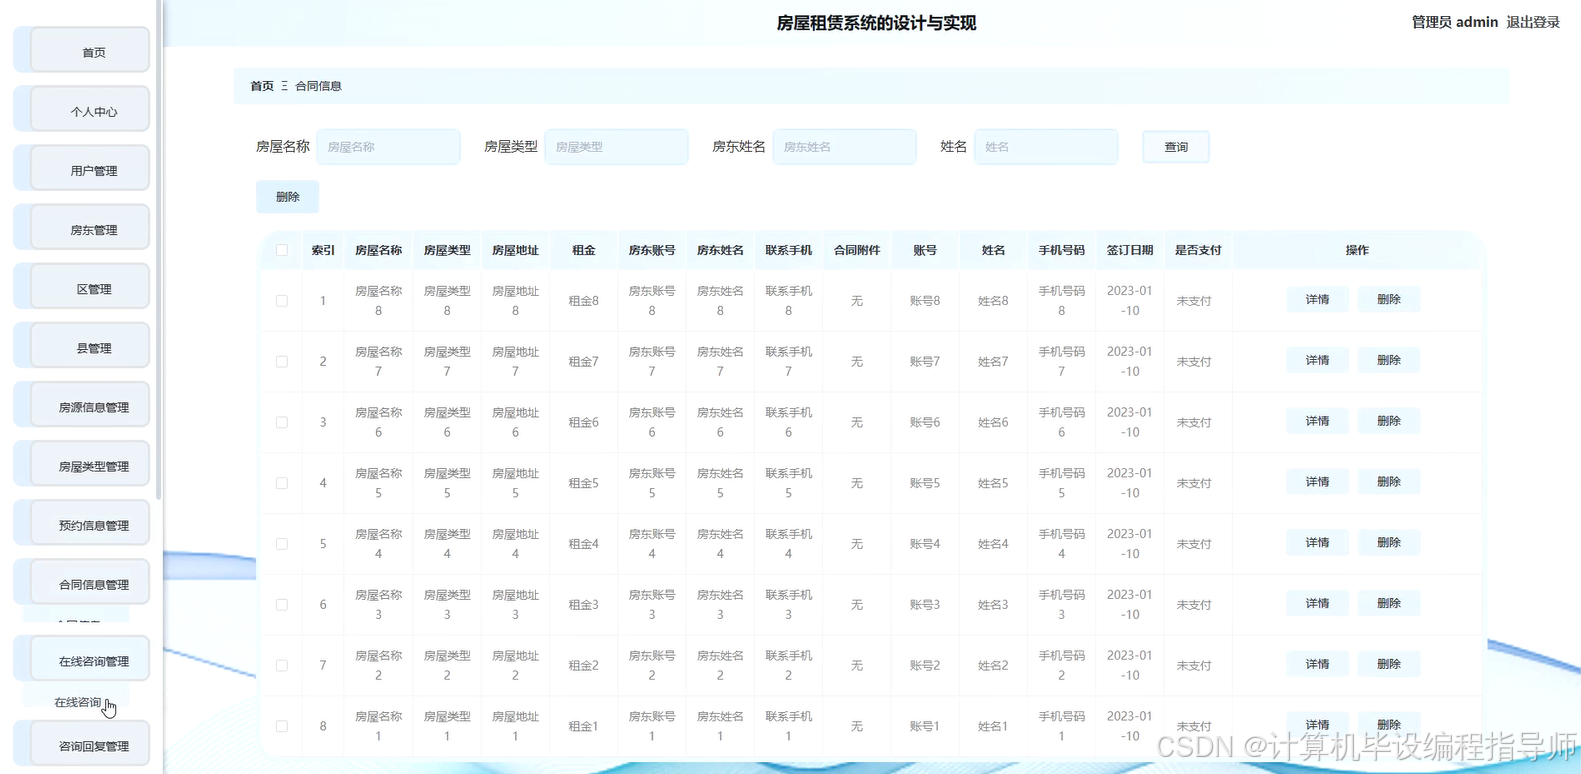Click the 姓名 search input
Viewport: 1581px width, 774px height.
coord(1046,146)
